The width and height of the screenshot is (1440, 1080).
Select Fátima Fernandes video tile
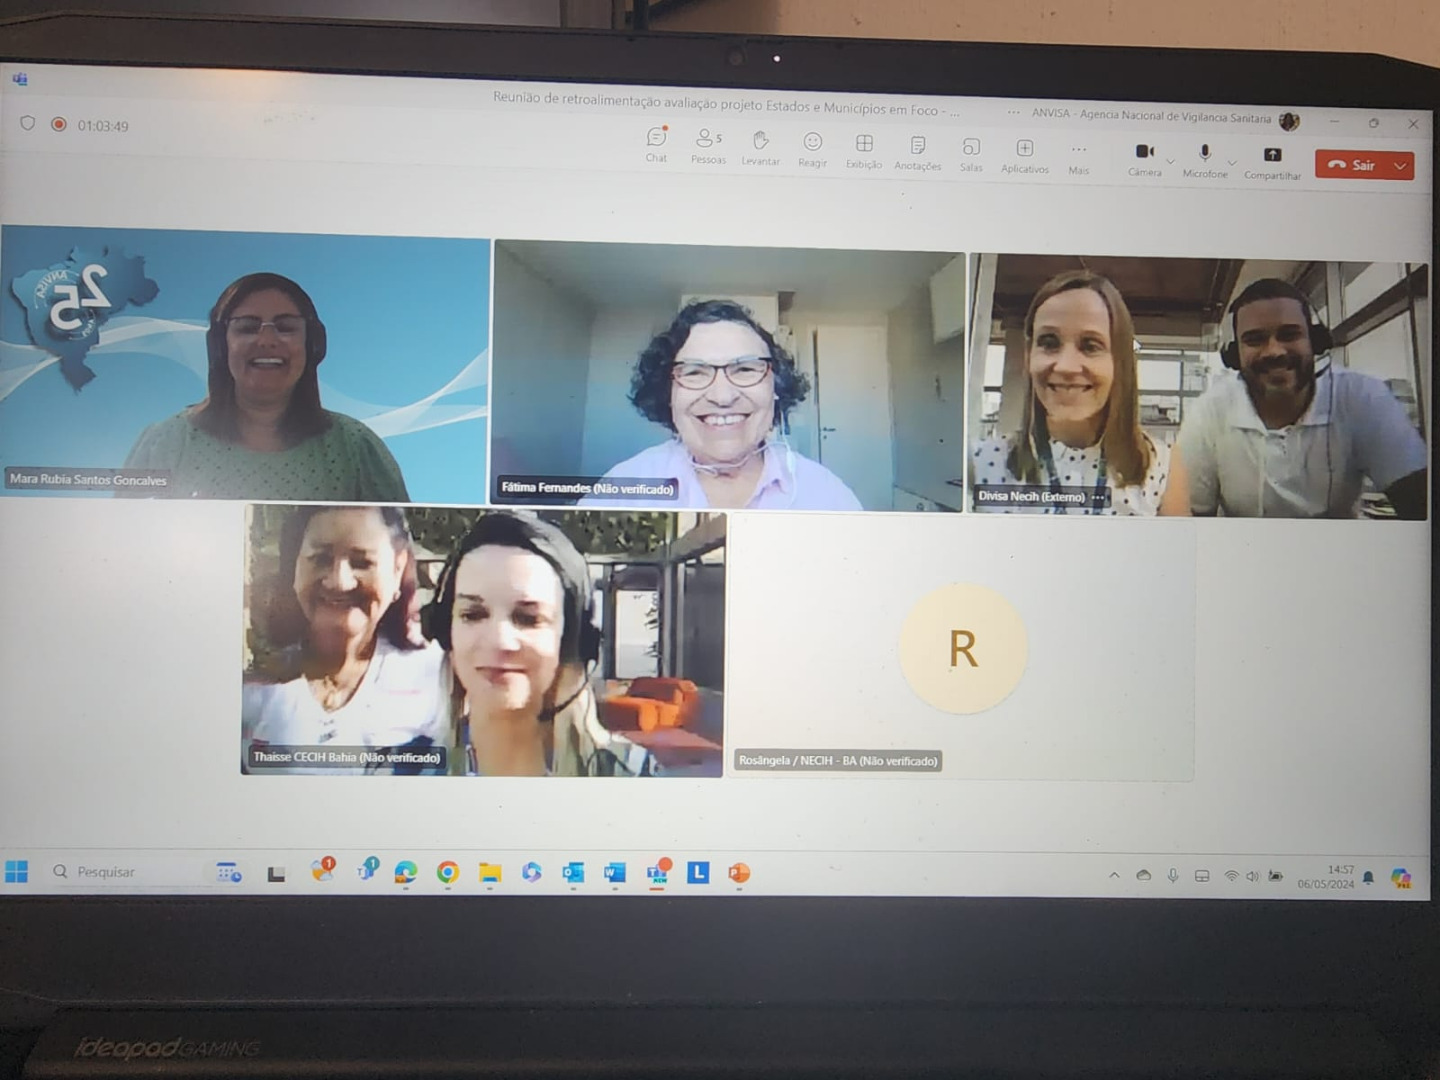tap(729, 376)
